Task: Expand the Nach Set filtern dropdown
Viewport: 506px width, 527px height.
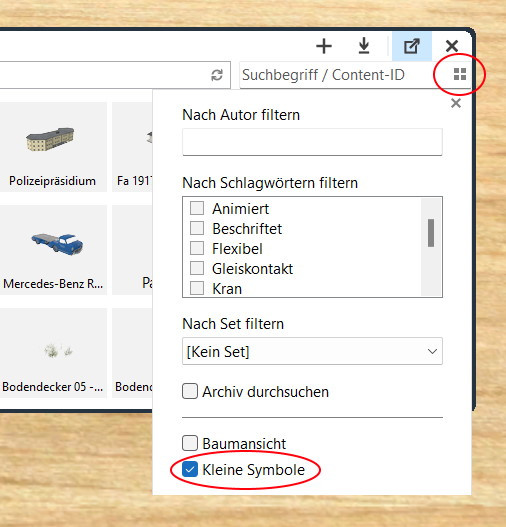Action: 312,351
